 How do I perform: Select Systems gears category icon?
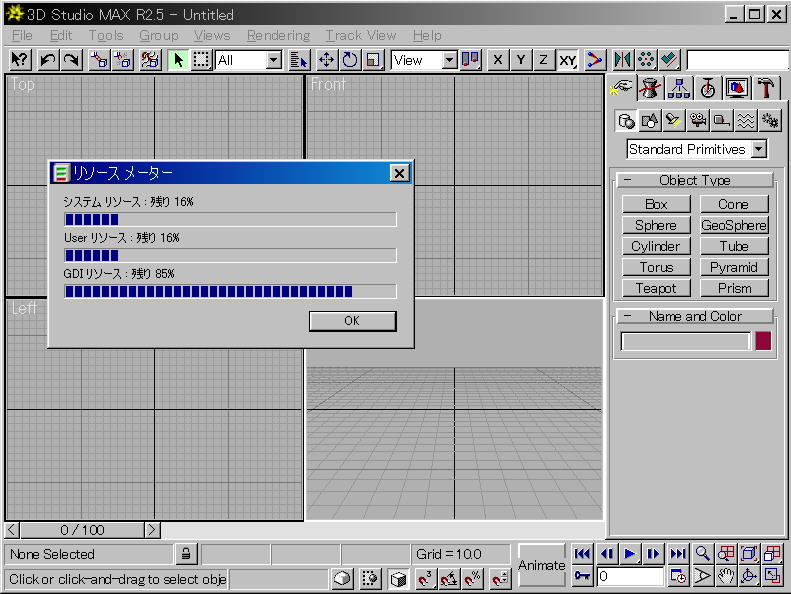tap(770, 121)
